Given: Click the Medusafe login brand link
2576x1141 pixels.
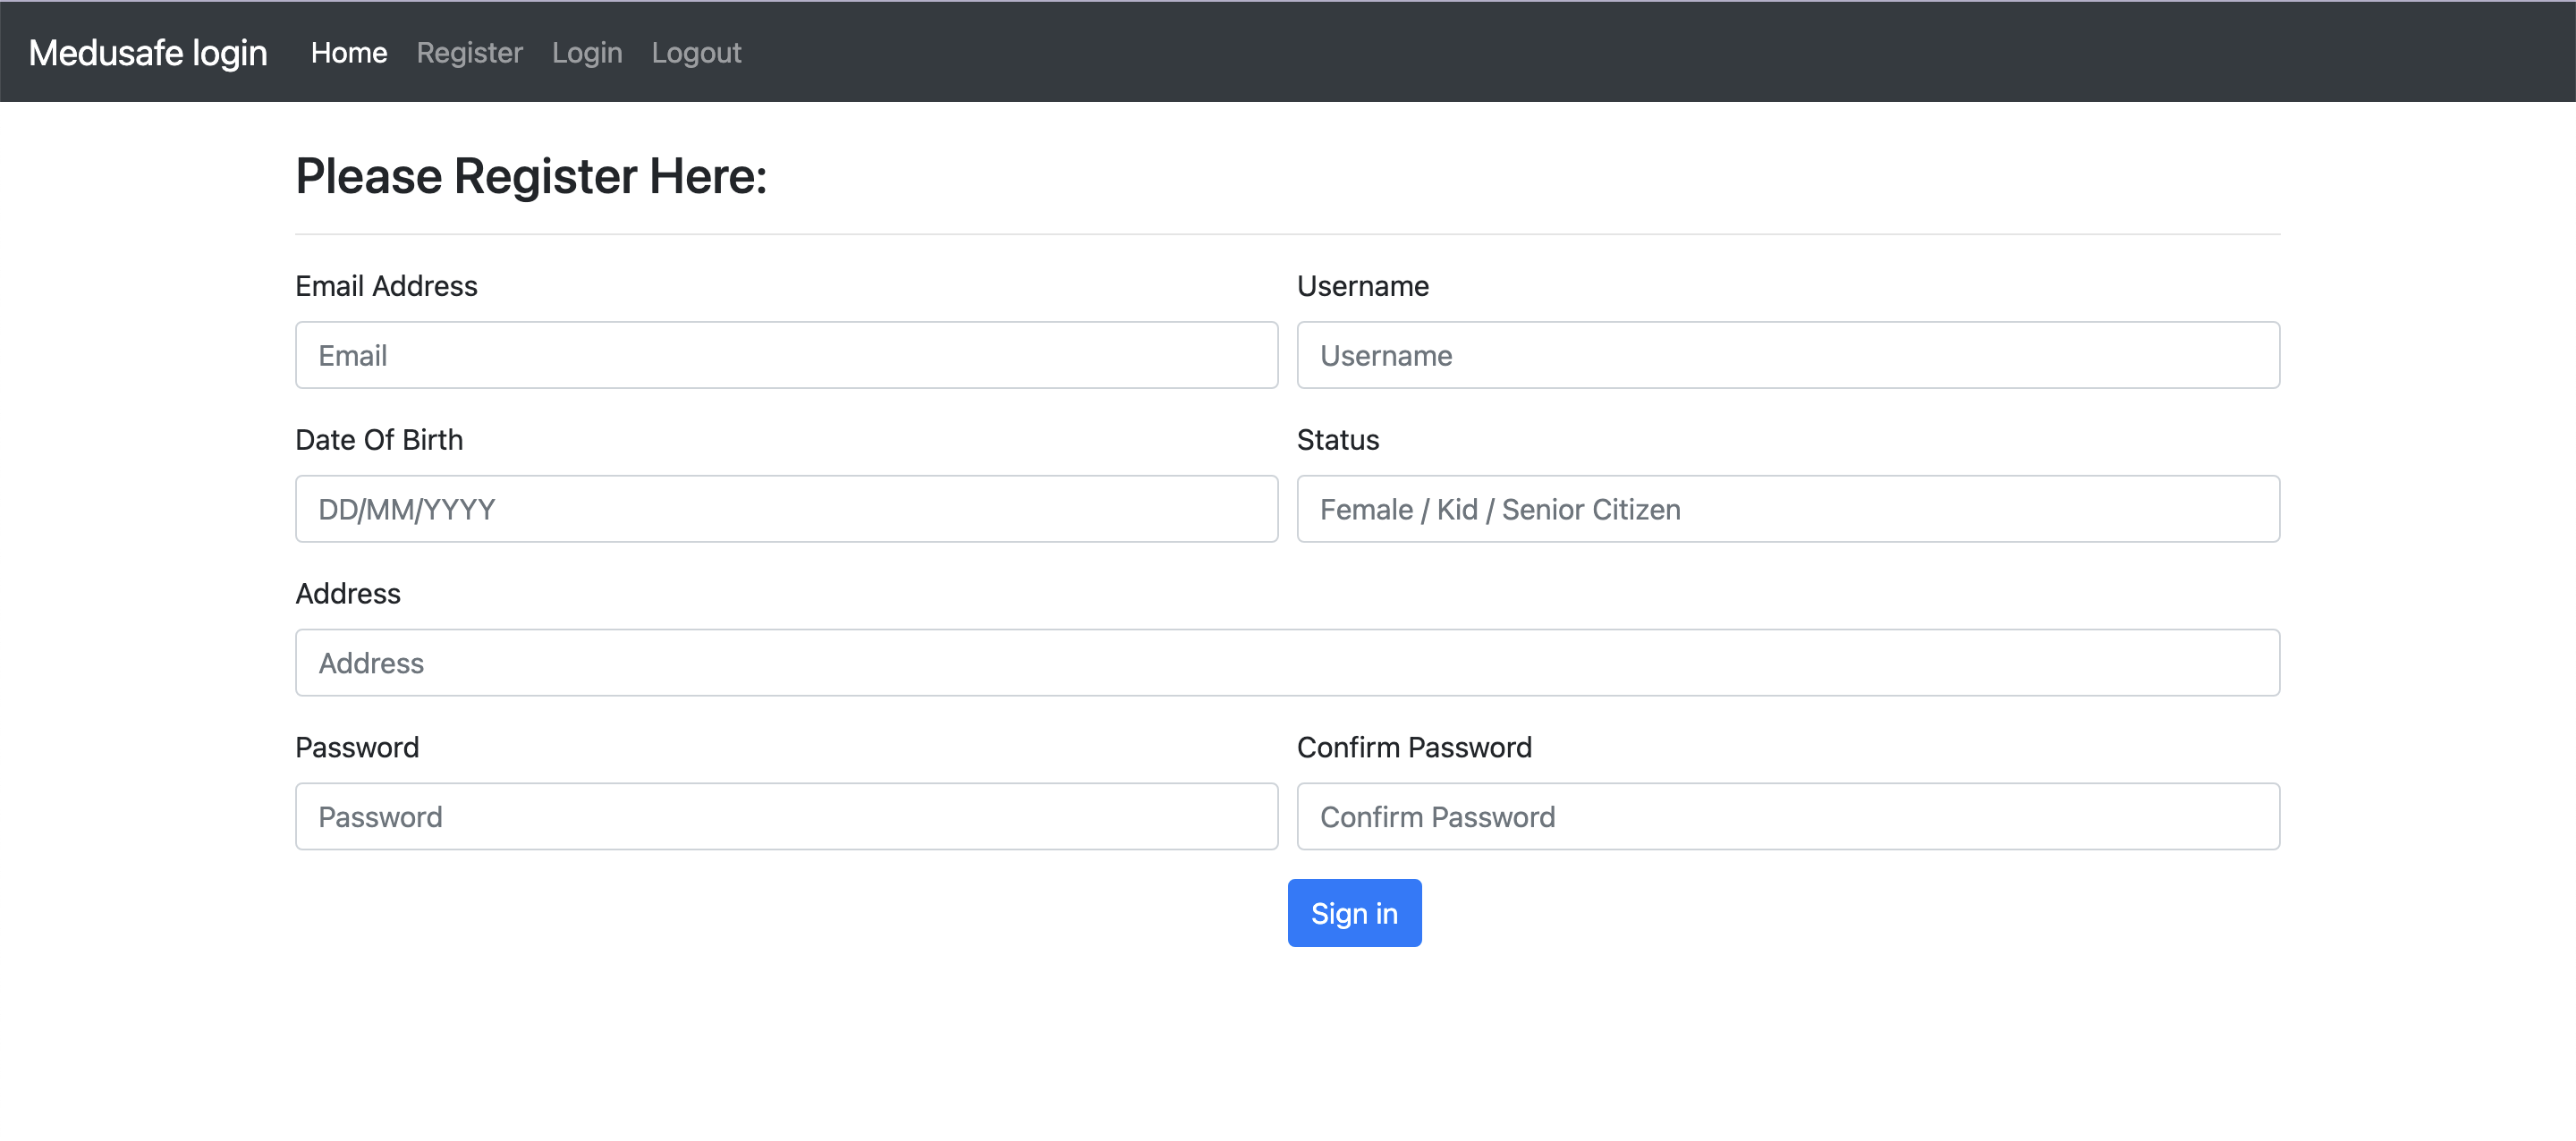Looking at the screenshot, I should click(x=148, y=52).
